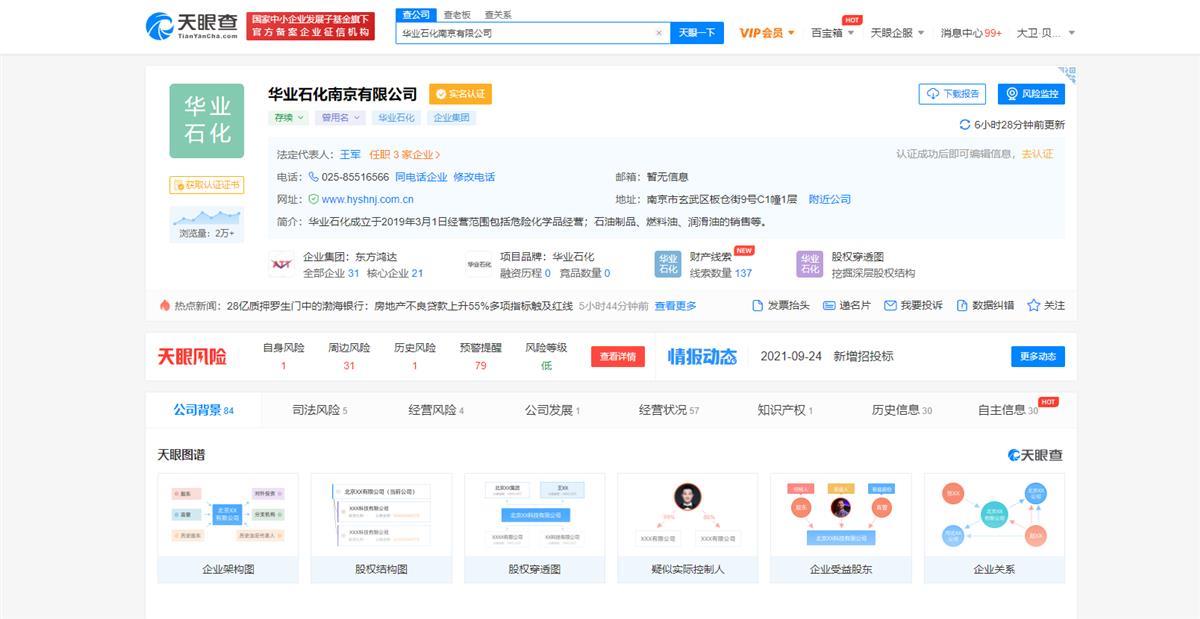
Task: Click the 下载报告 button
Action: click(952, 94)
